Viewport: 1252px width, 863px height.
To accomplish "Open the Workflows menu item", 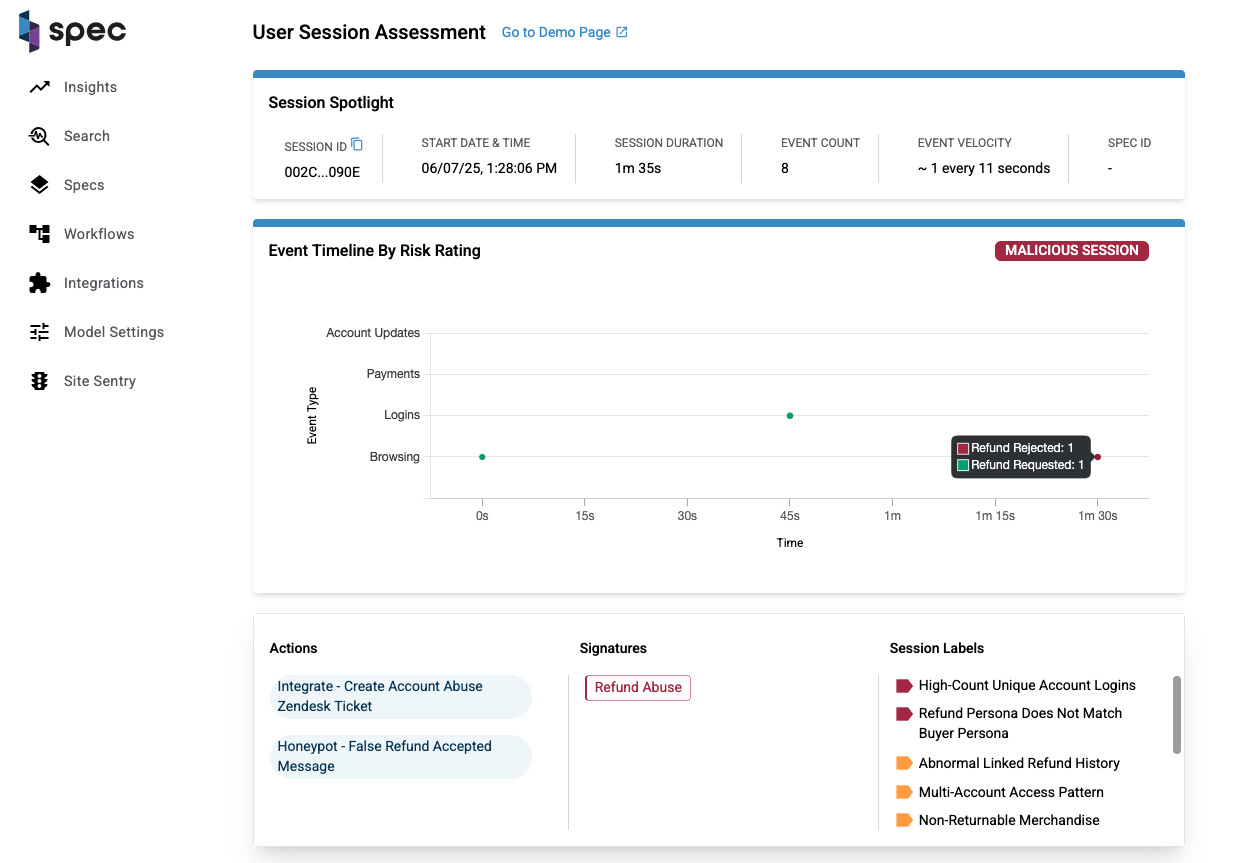I will pyautogui.click(x=99, y=234).
